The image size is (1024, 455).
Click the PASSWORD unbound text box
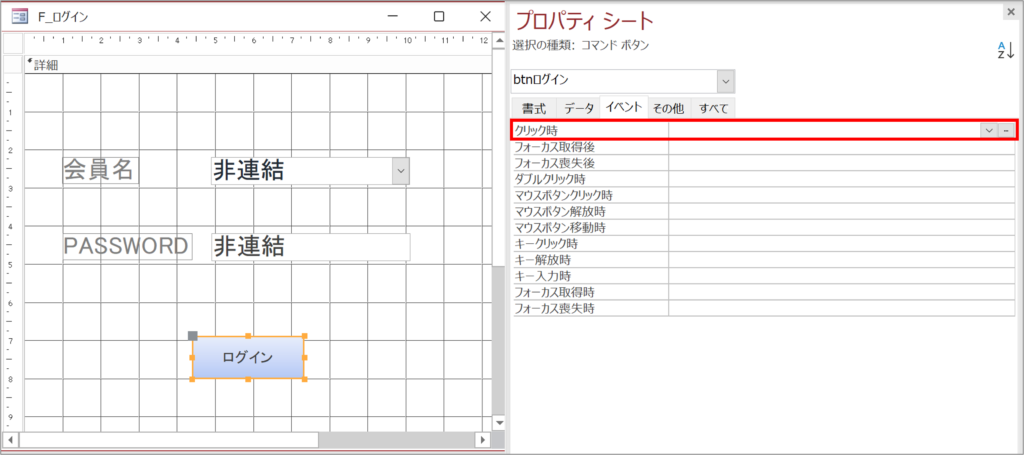[x=310, y=247]
